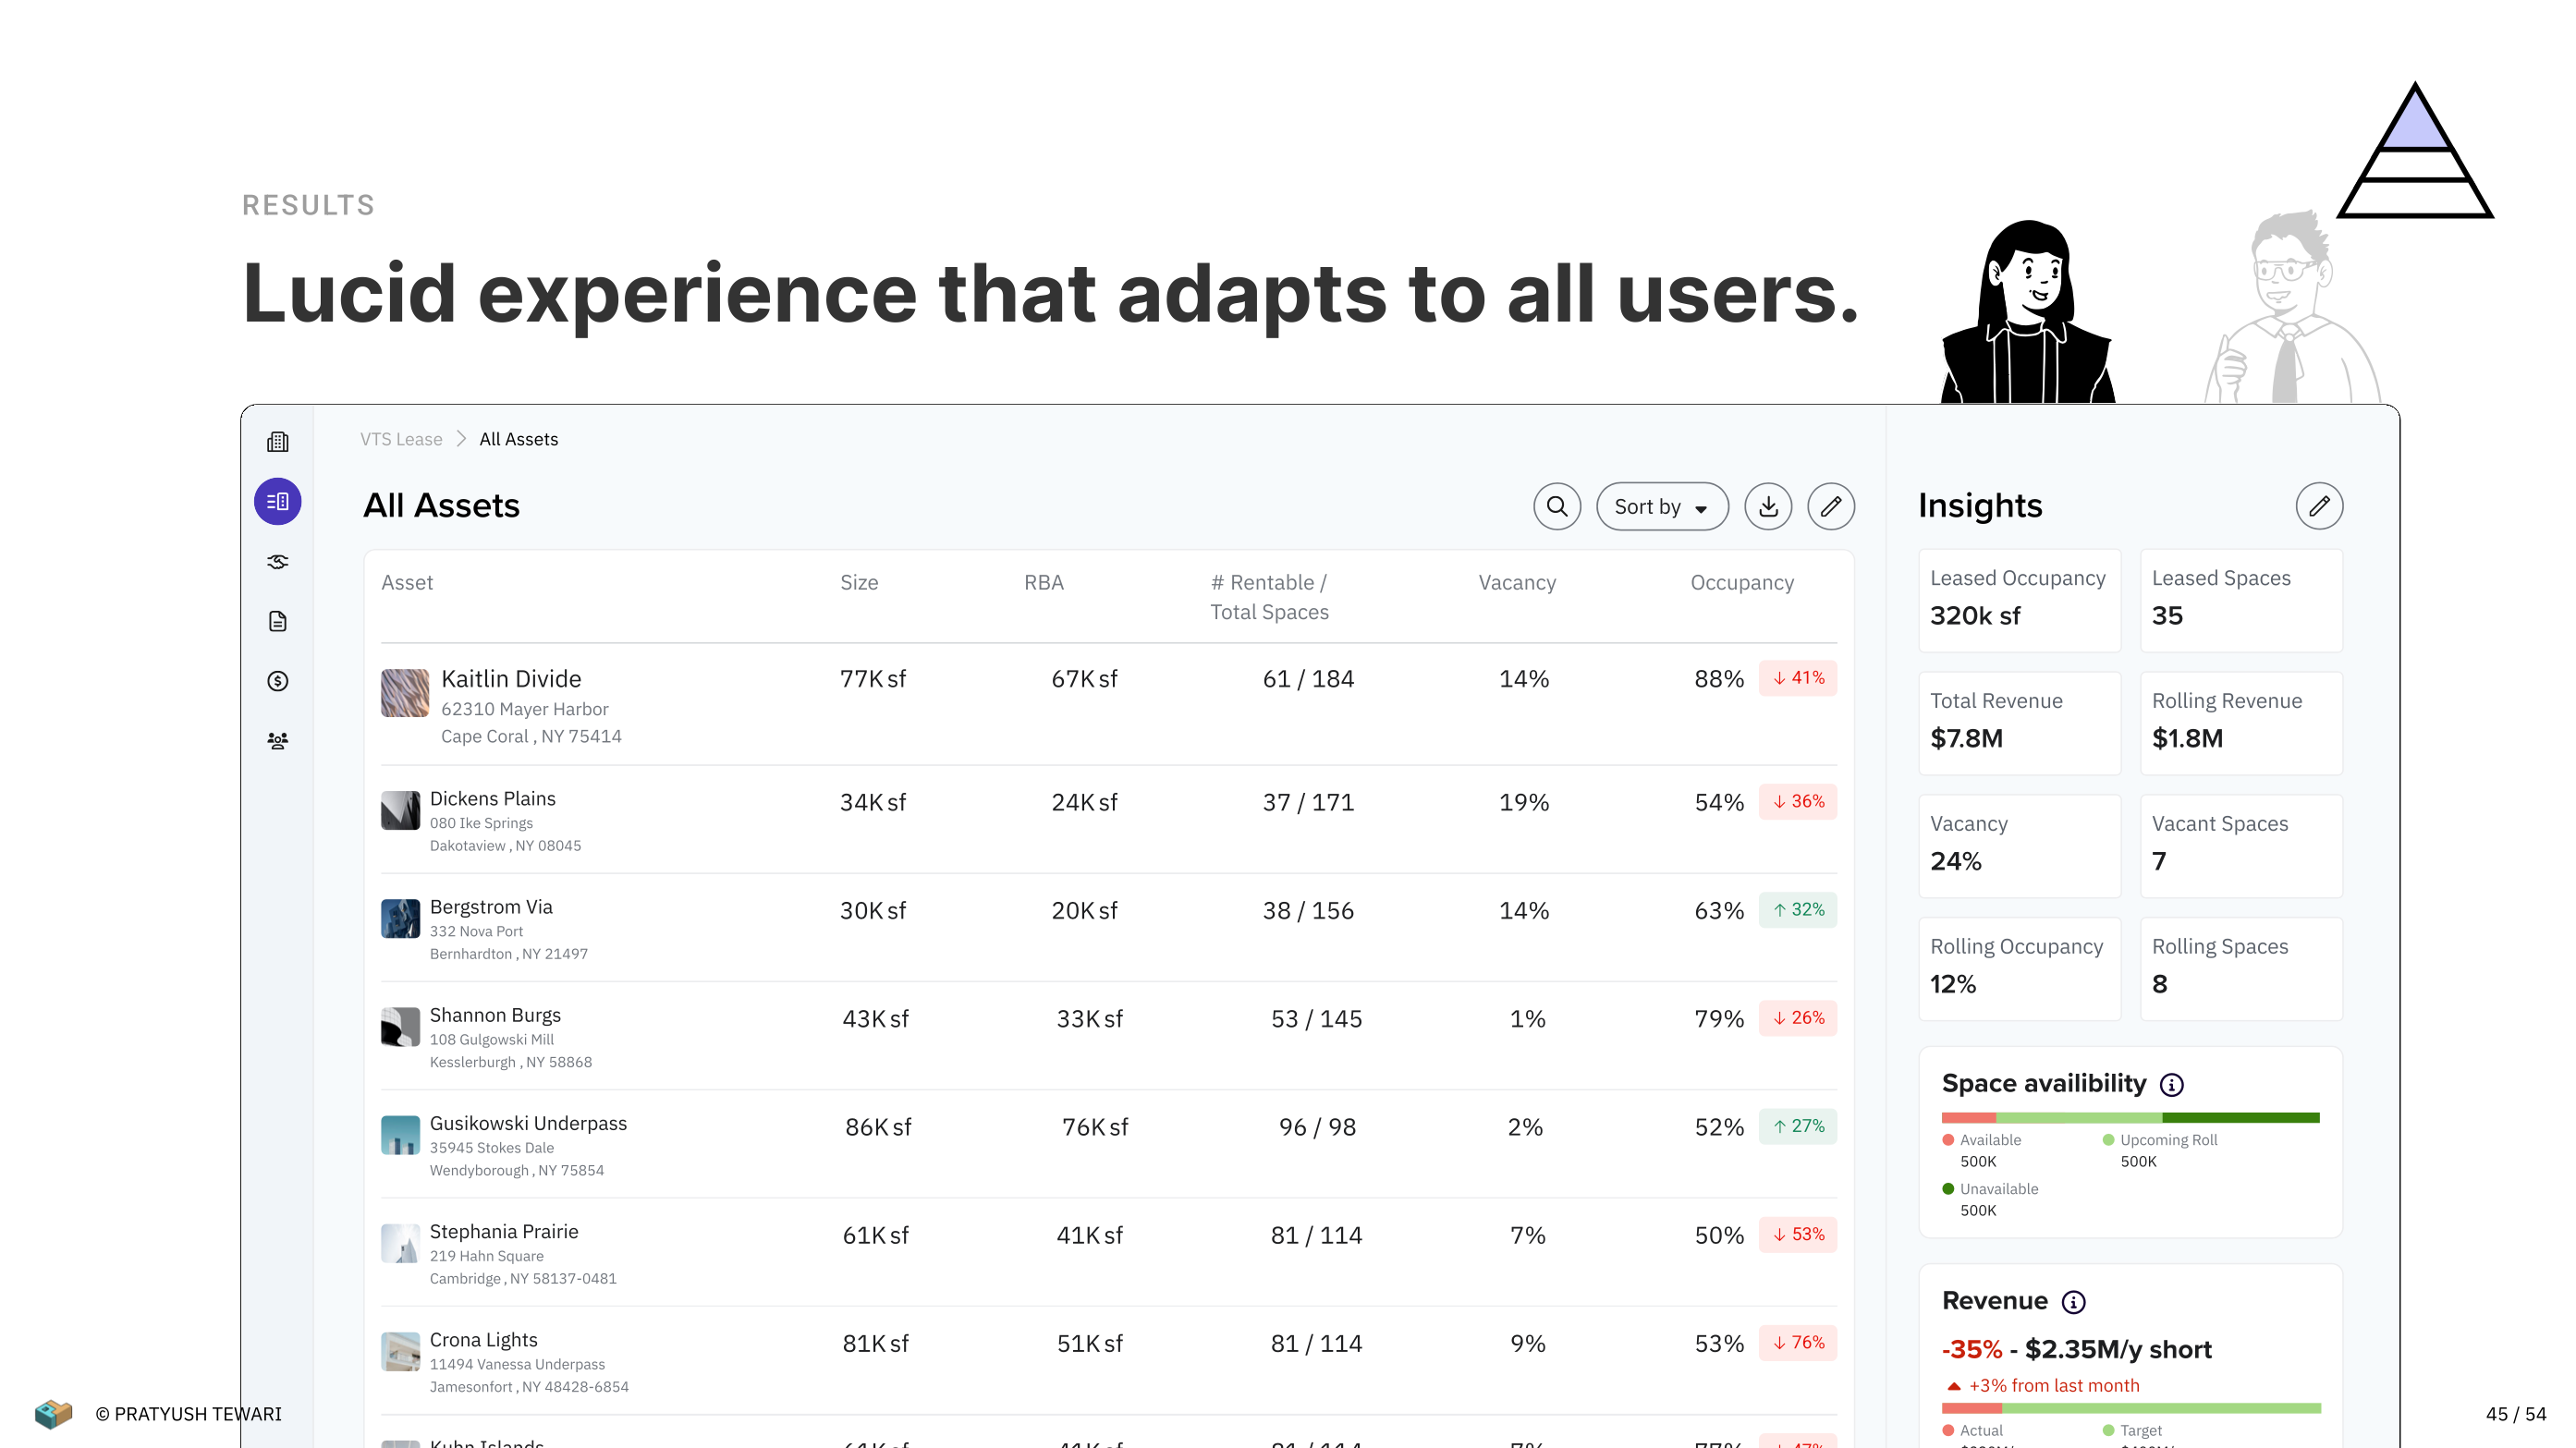Click the Revenue info icon

(2074, 1302)
